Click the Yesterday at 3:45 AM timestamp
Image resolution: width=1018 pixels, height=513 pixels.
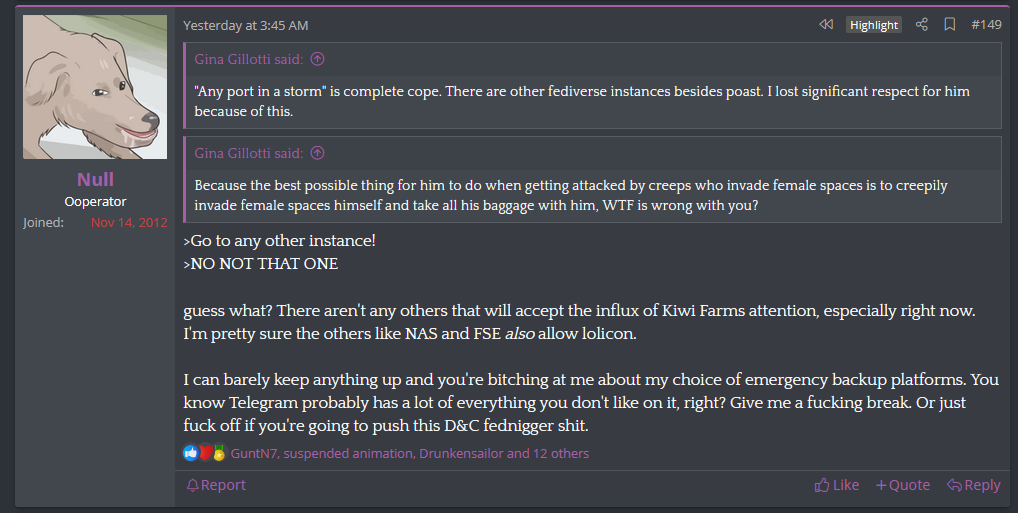click(x=245, y=25)
